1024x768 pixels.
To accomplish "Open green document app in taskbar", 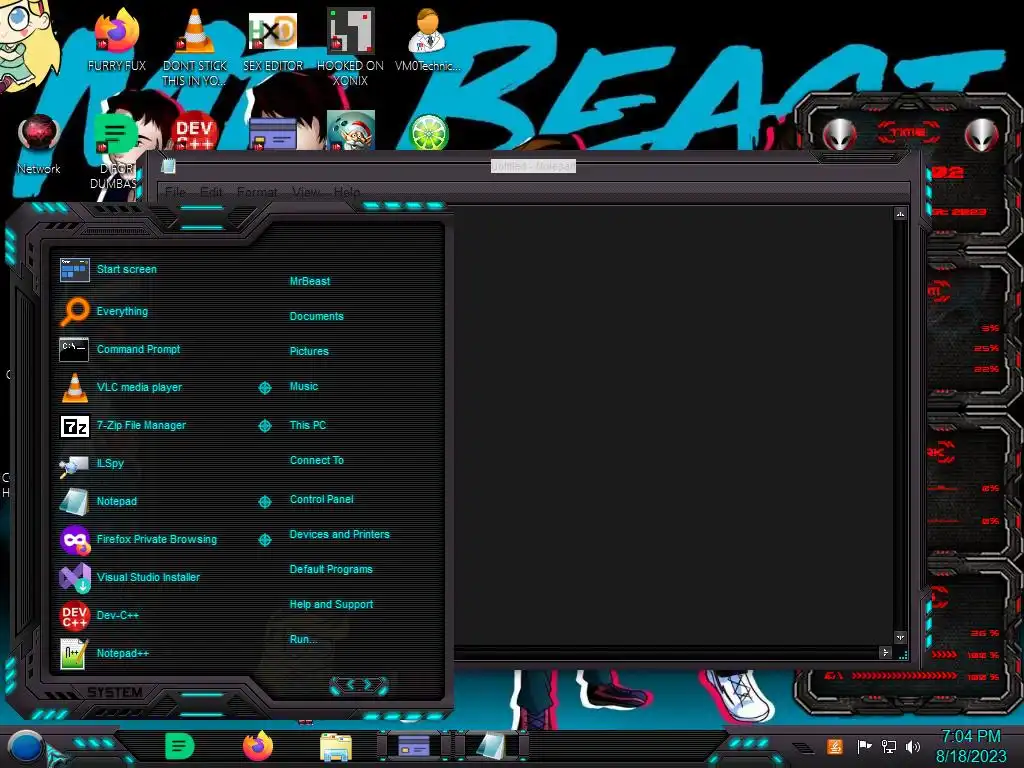I will point(179,746).
